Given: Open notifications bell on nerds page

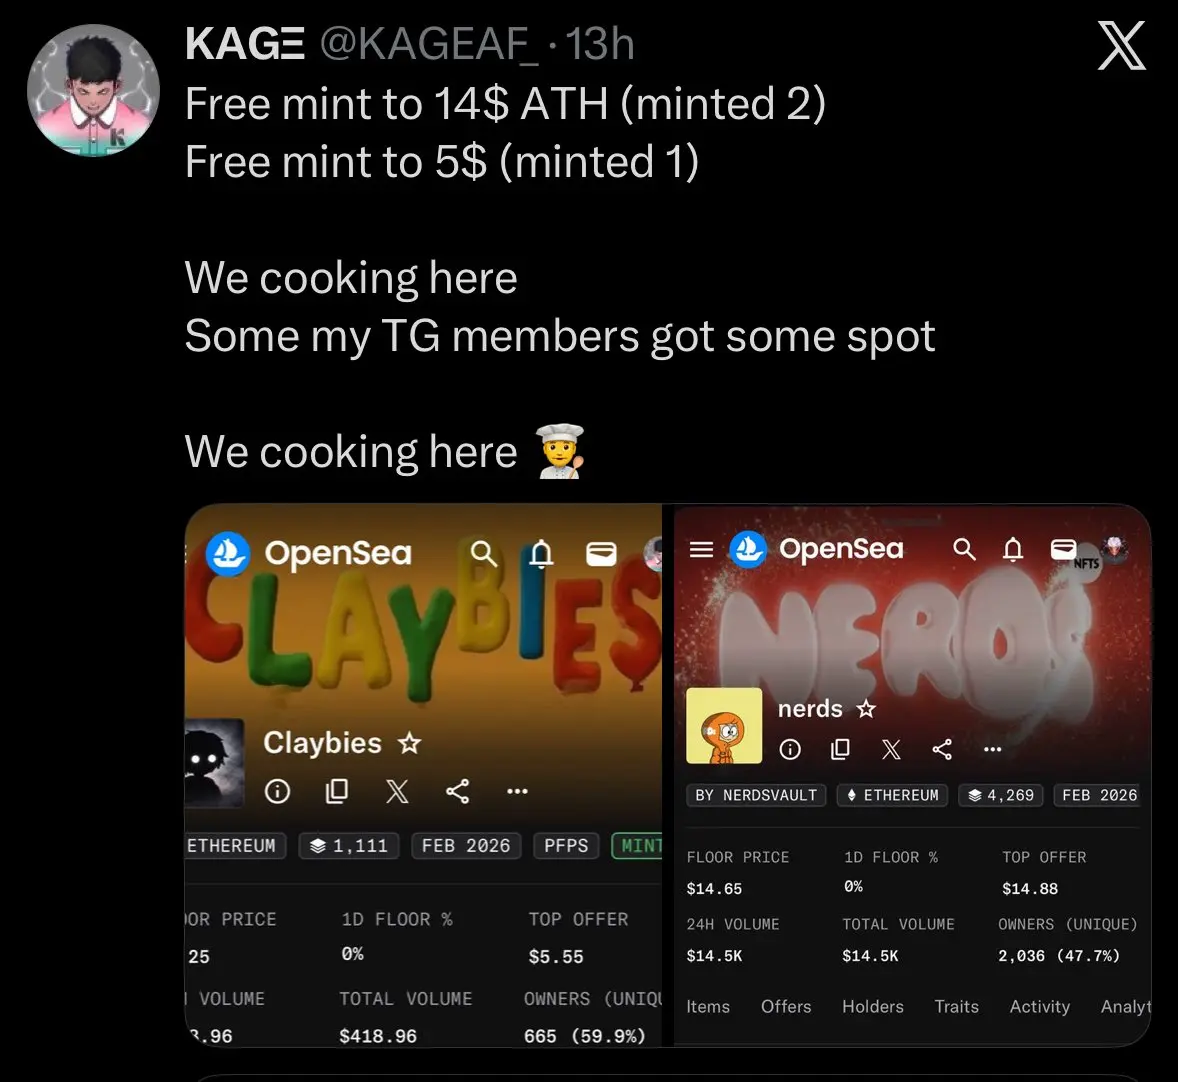Looking at the screenshot, I should [1013, 549].
